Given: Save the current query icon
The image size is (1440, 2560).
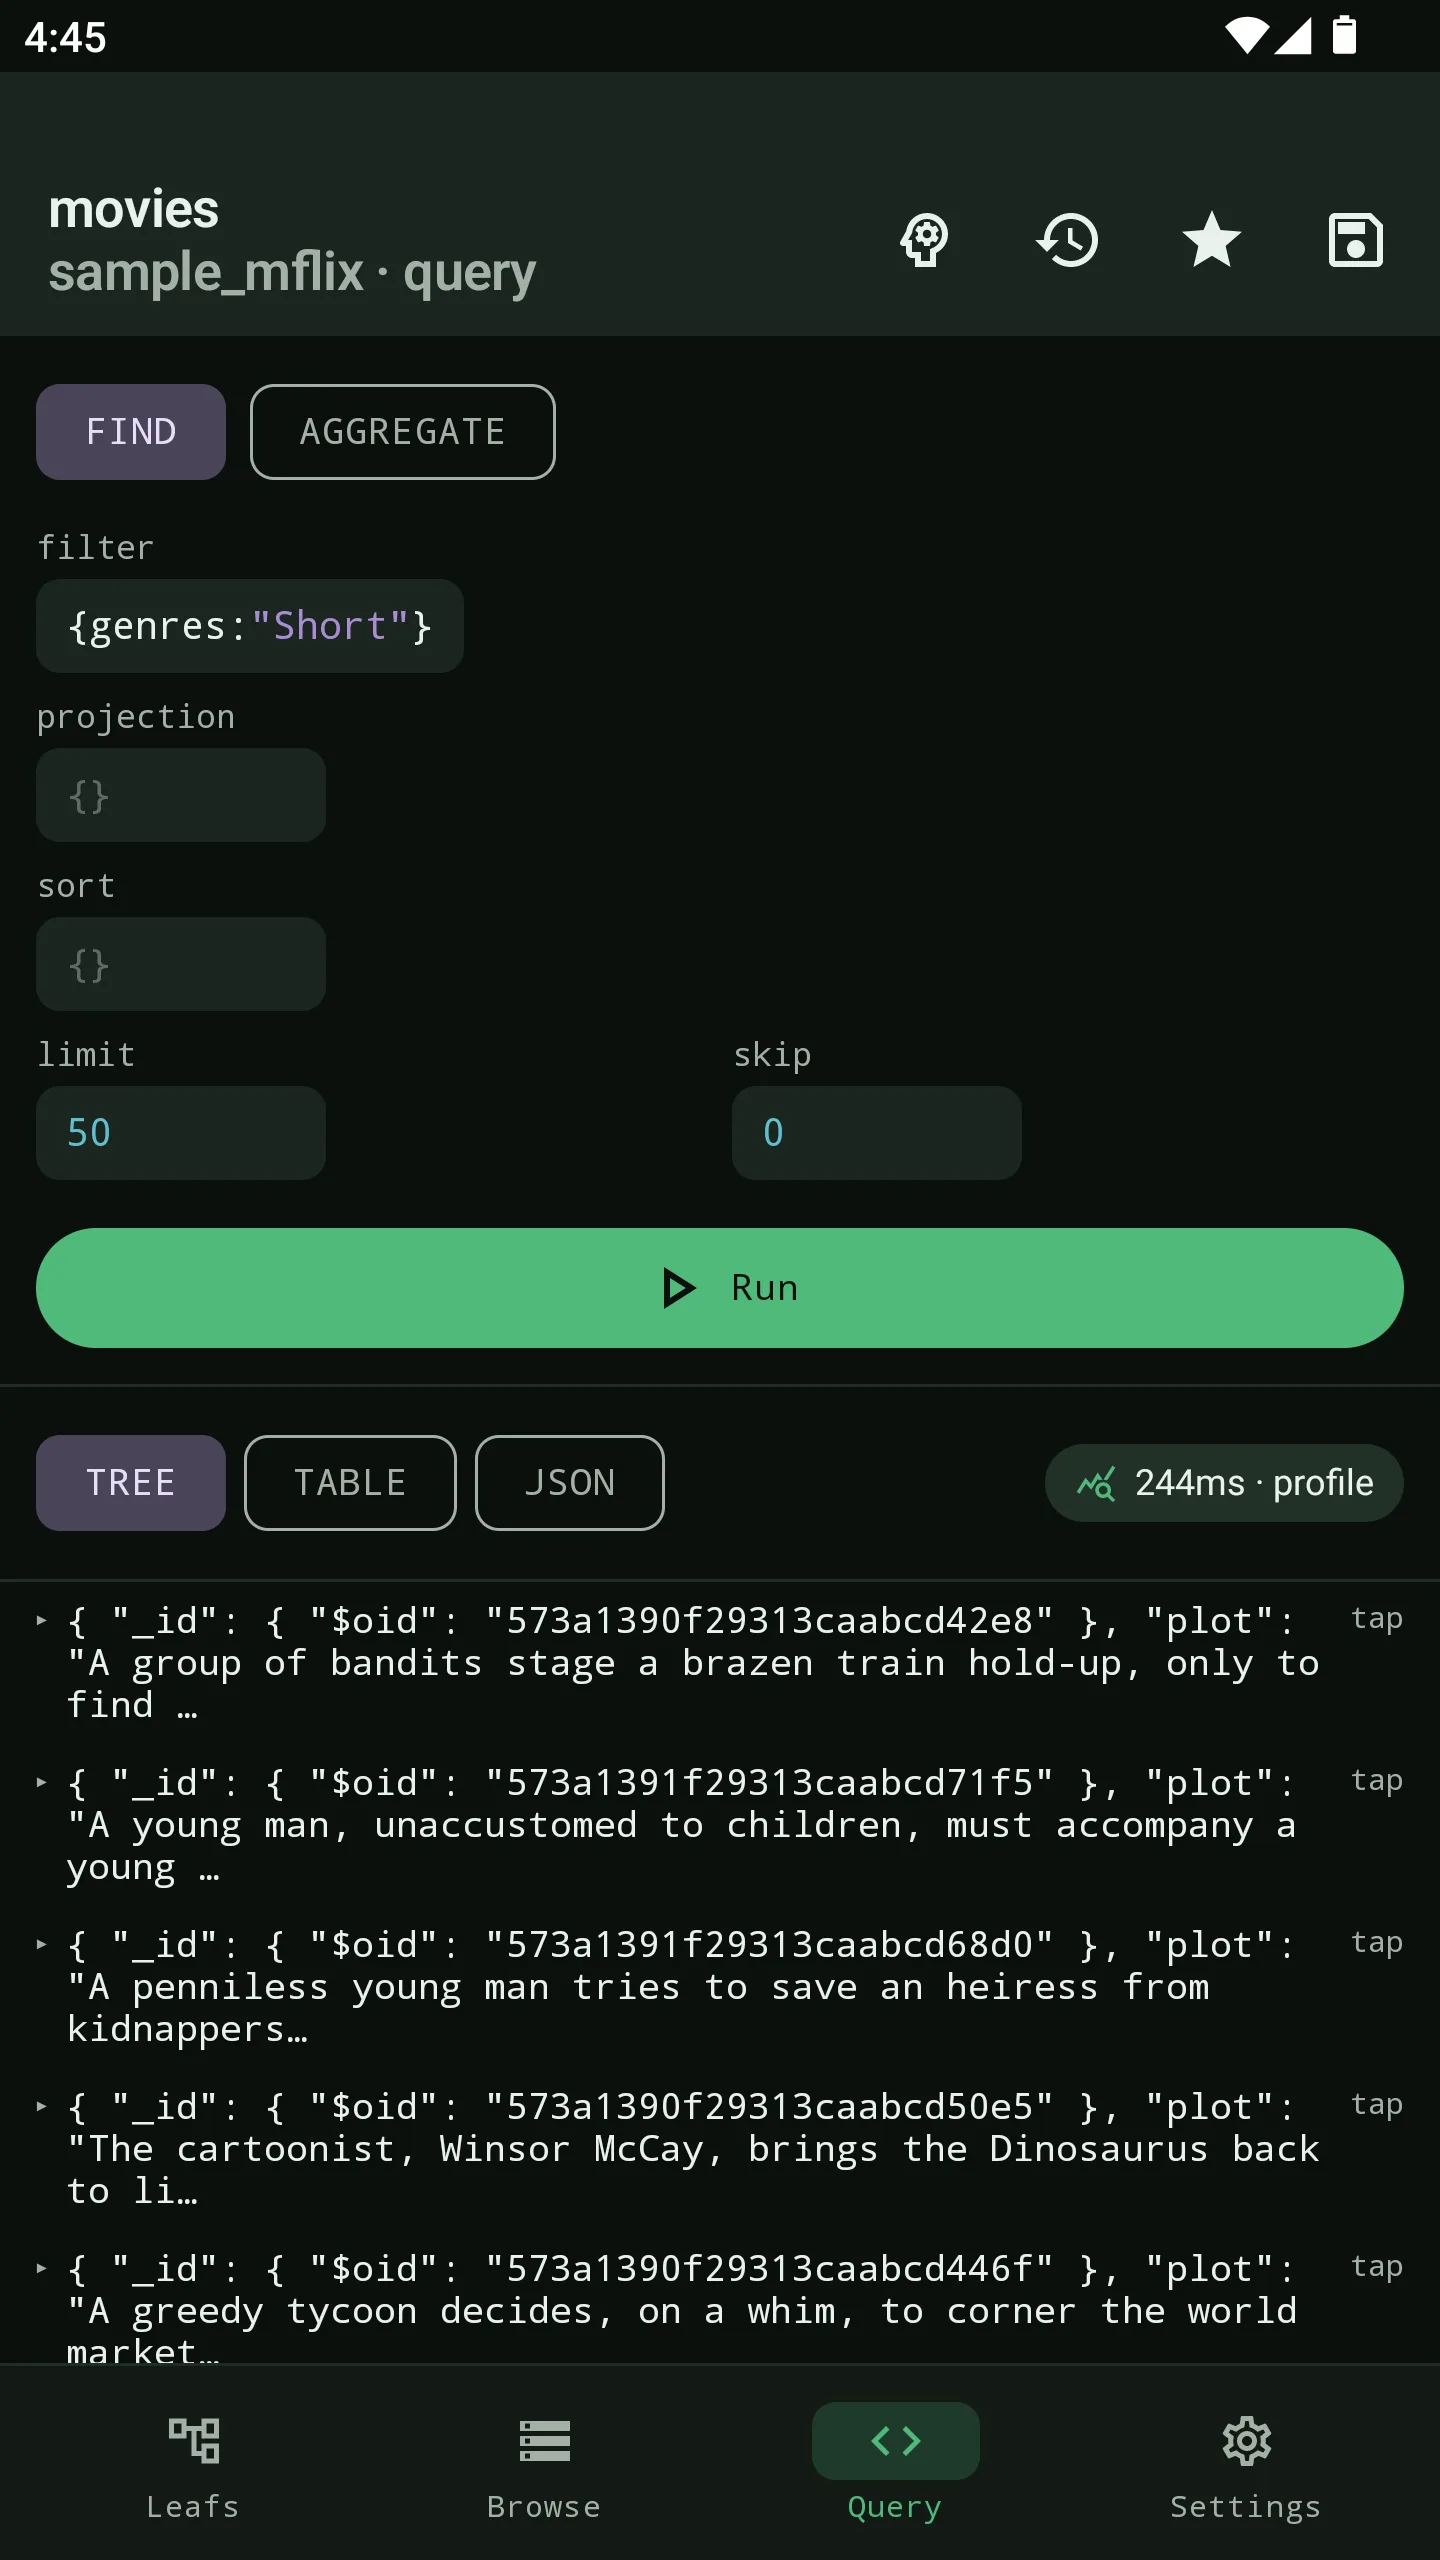Looking at the screenshot, I should [x=1356, y=240].
